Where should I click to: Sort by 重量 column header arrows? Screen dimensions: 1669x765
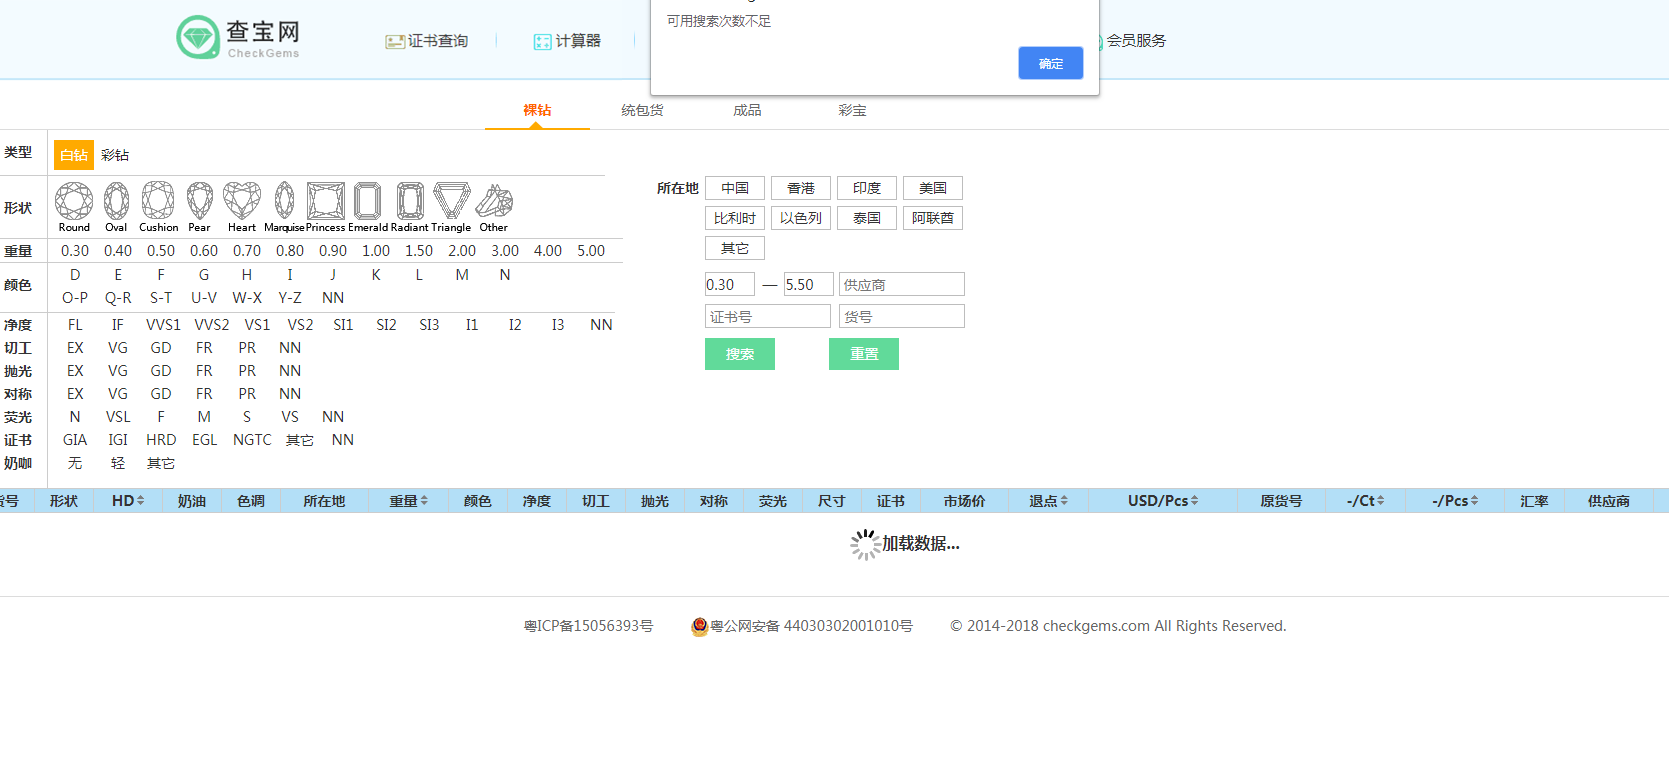coord(424,501)
